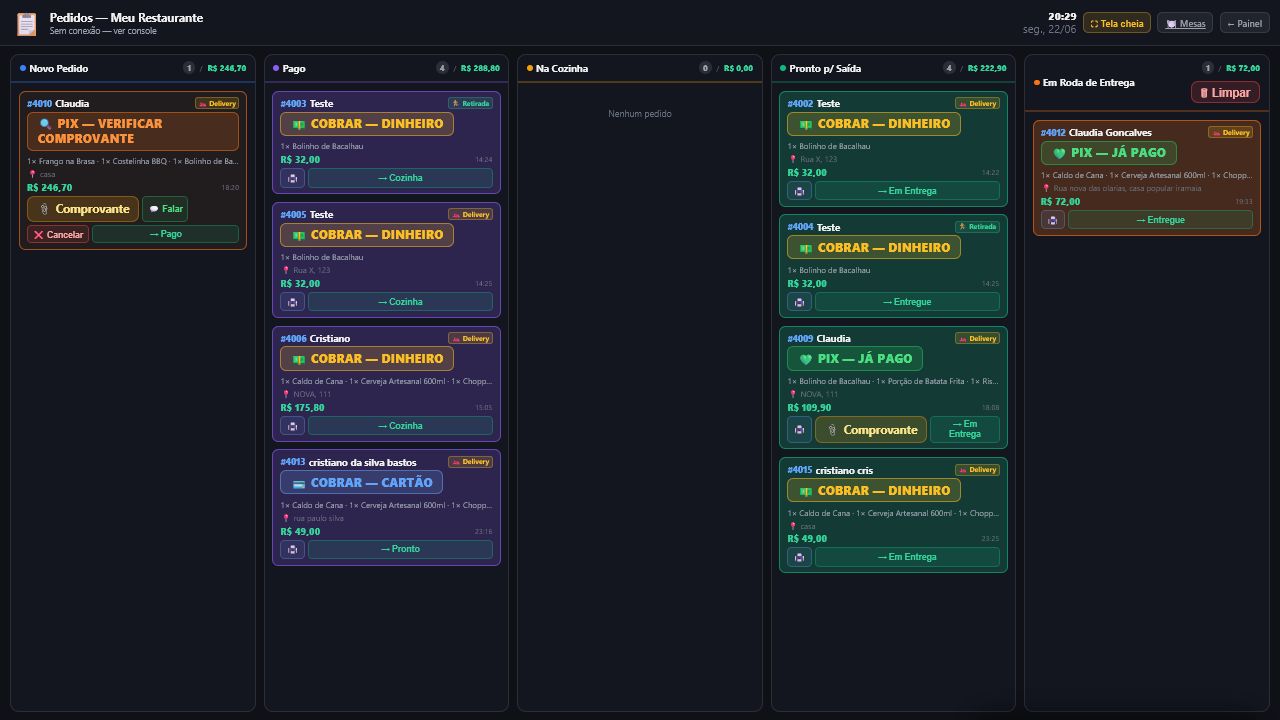Click the Delivery tag on order #4012
Screen dimensions: 1280x720
click(1230, 132)
